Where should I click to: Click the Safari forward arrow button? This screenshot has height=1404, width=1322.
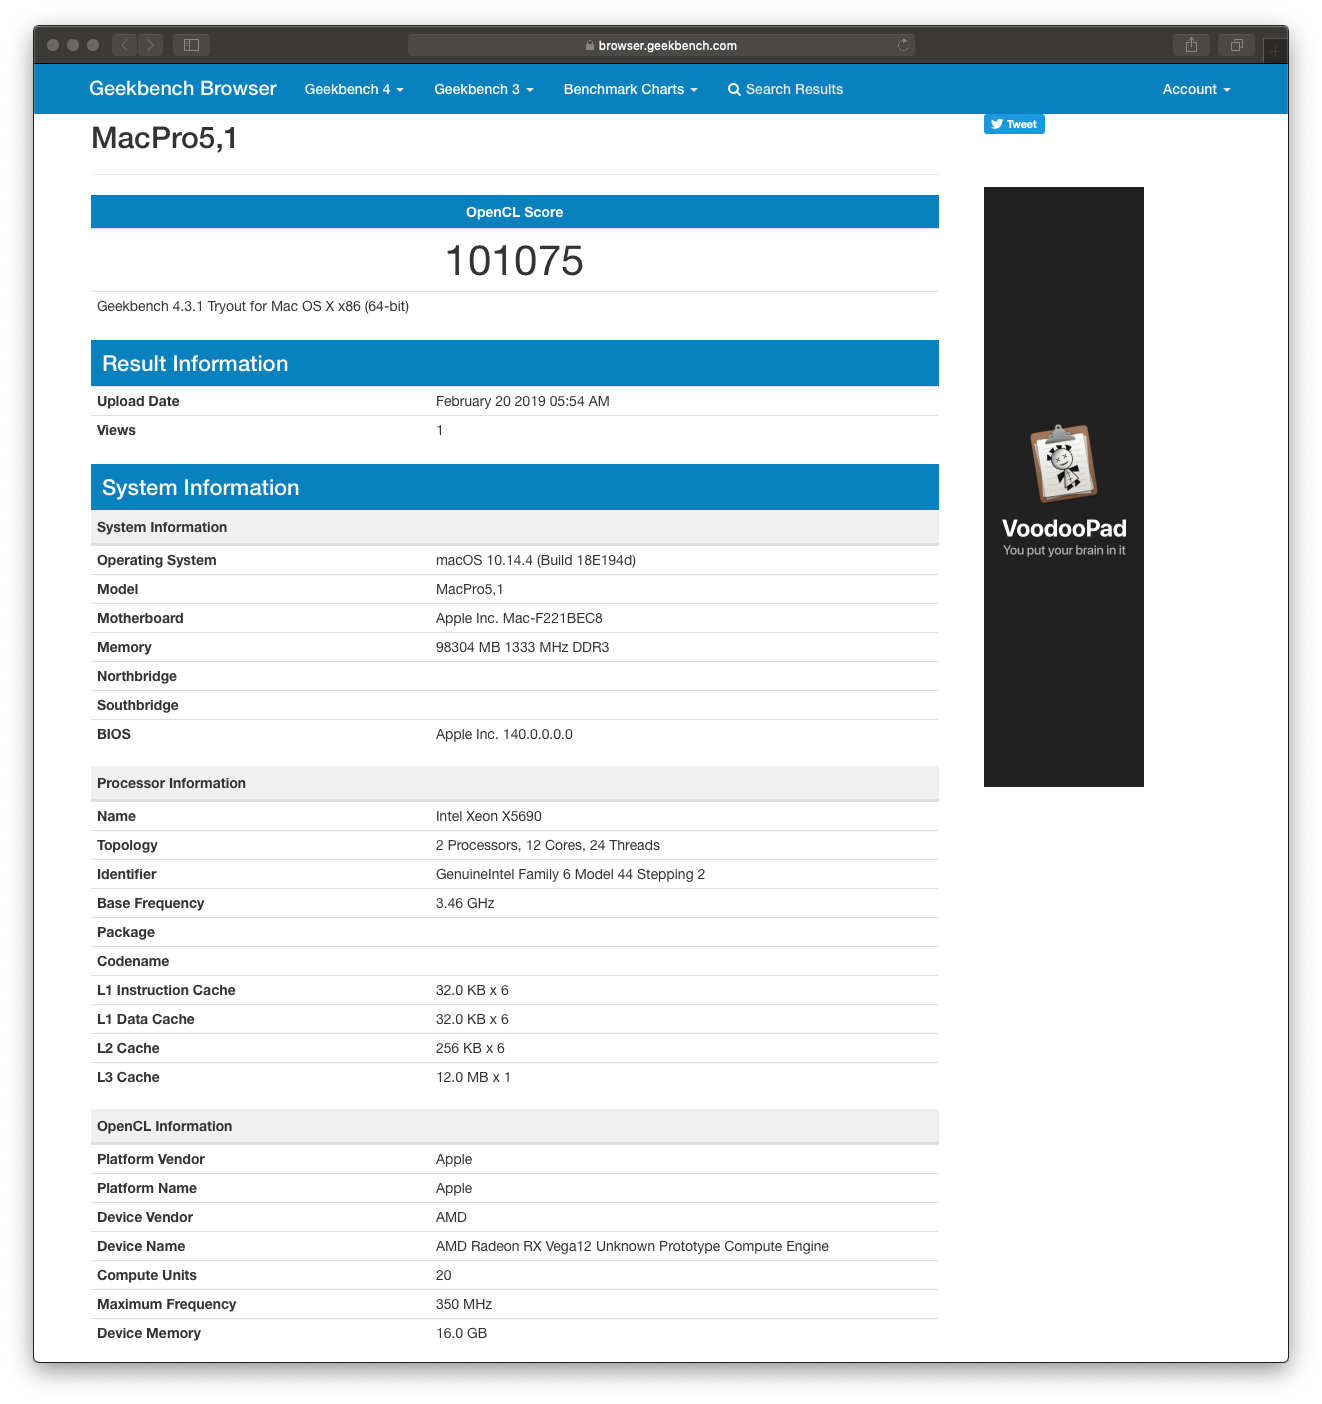tap(150, 45)
